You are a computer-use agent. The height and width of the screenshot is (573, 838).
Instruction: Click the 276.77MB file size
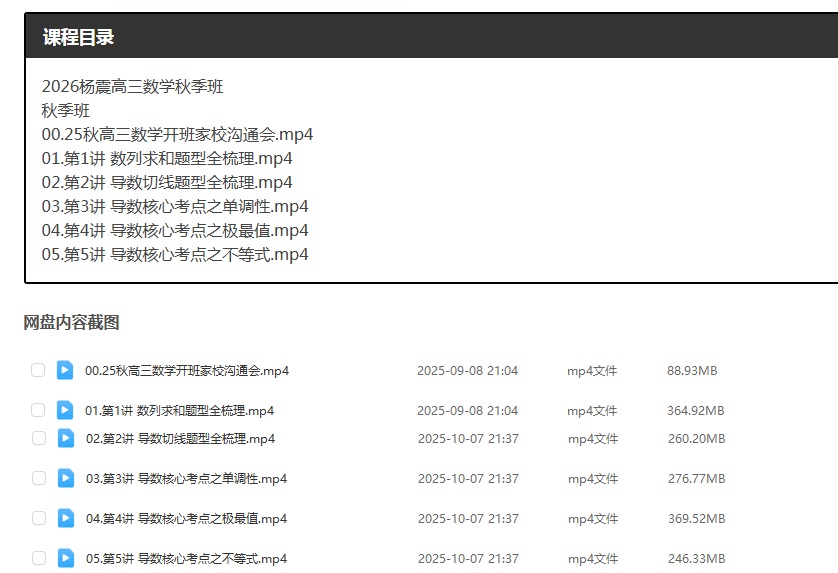pos(697,478)
